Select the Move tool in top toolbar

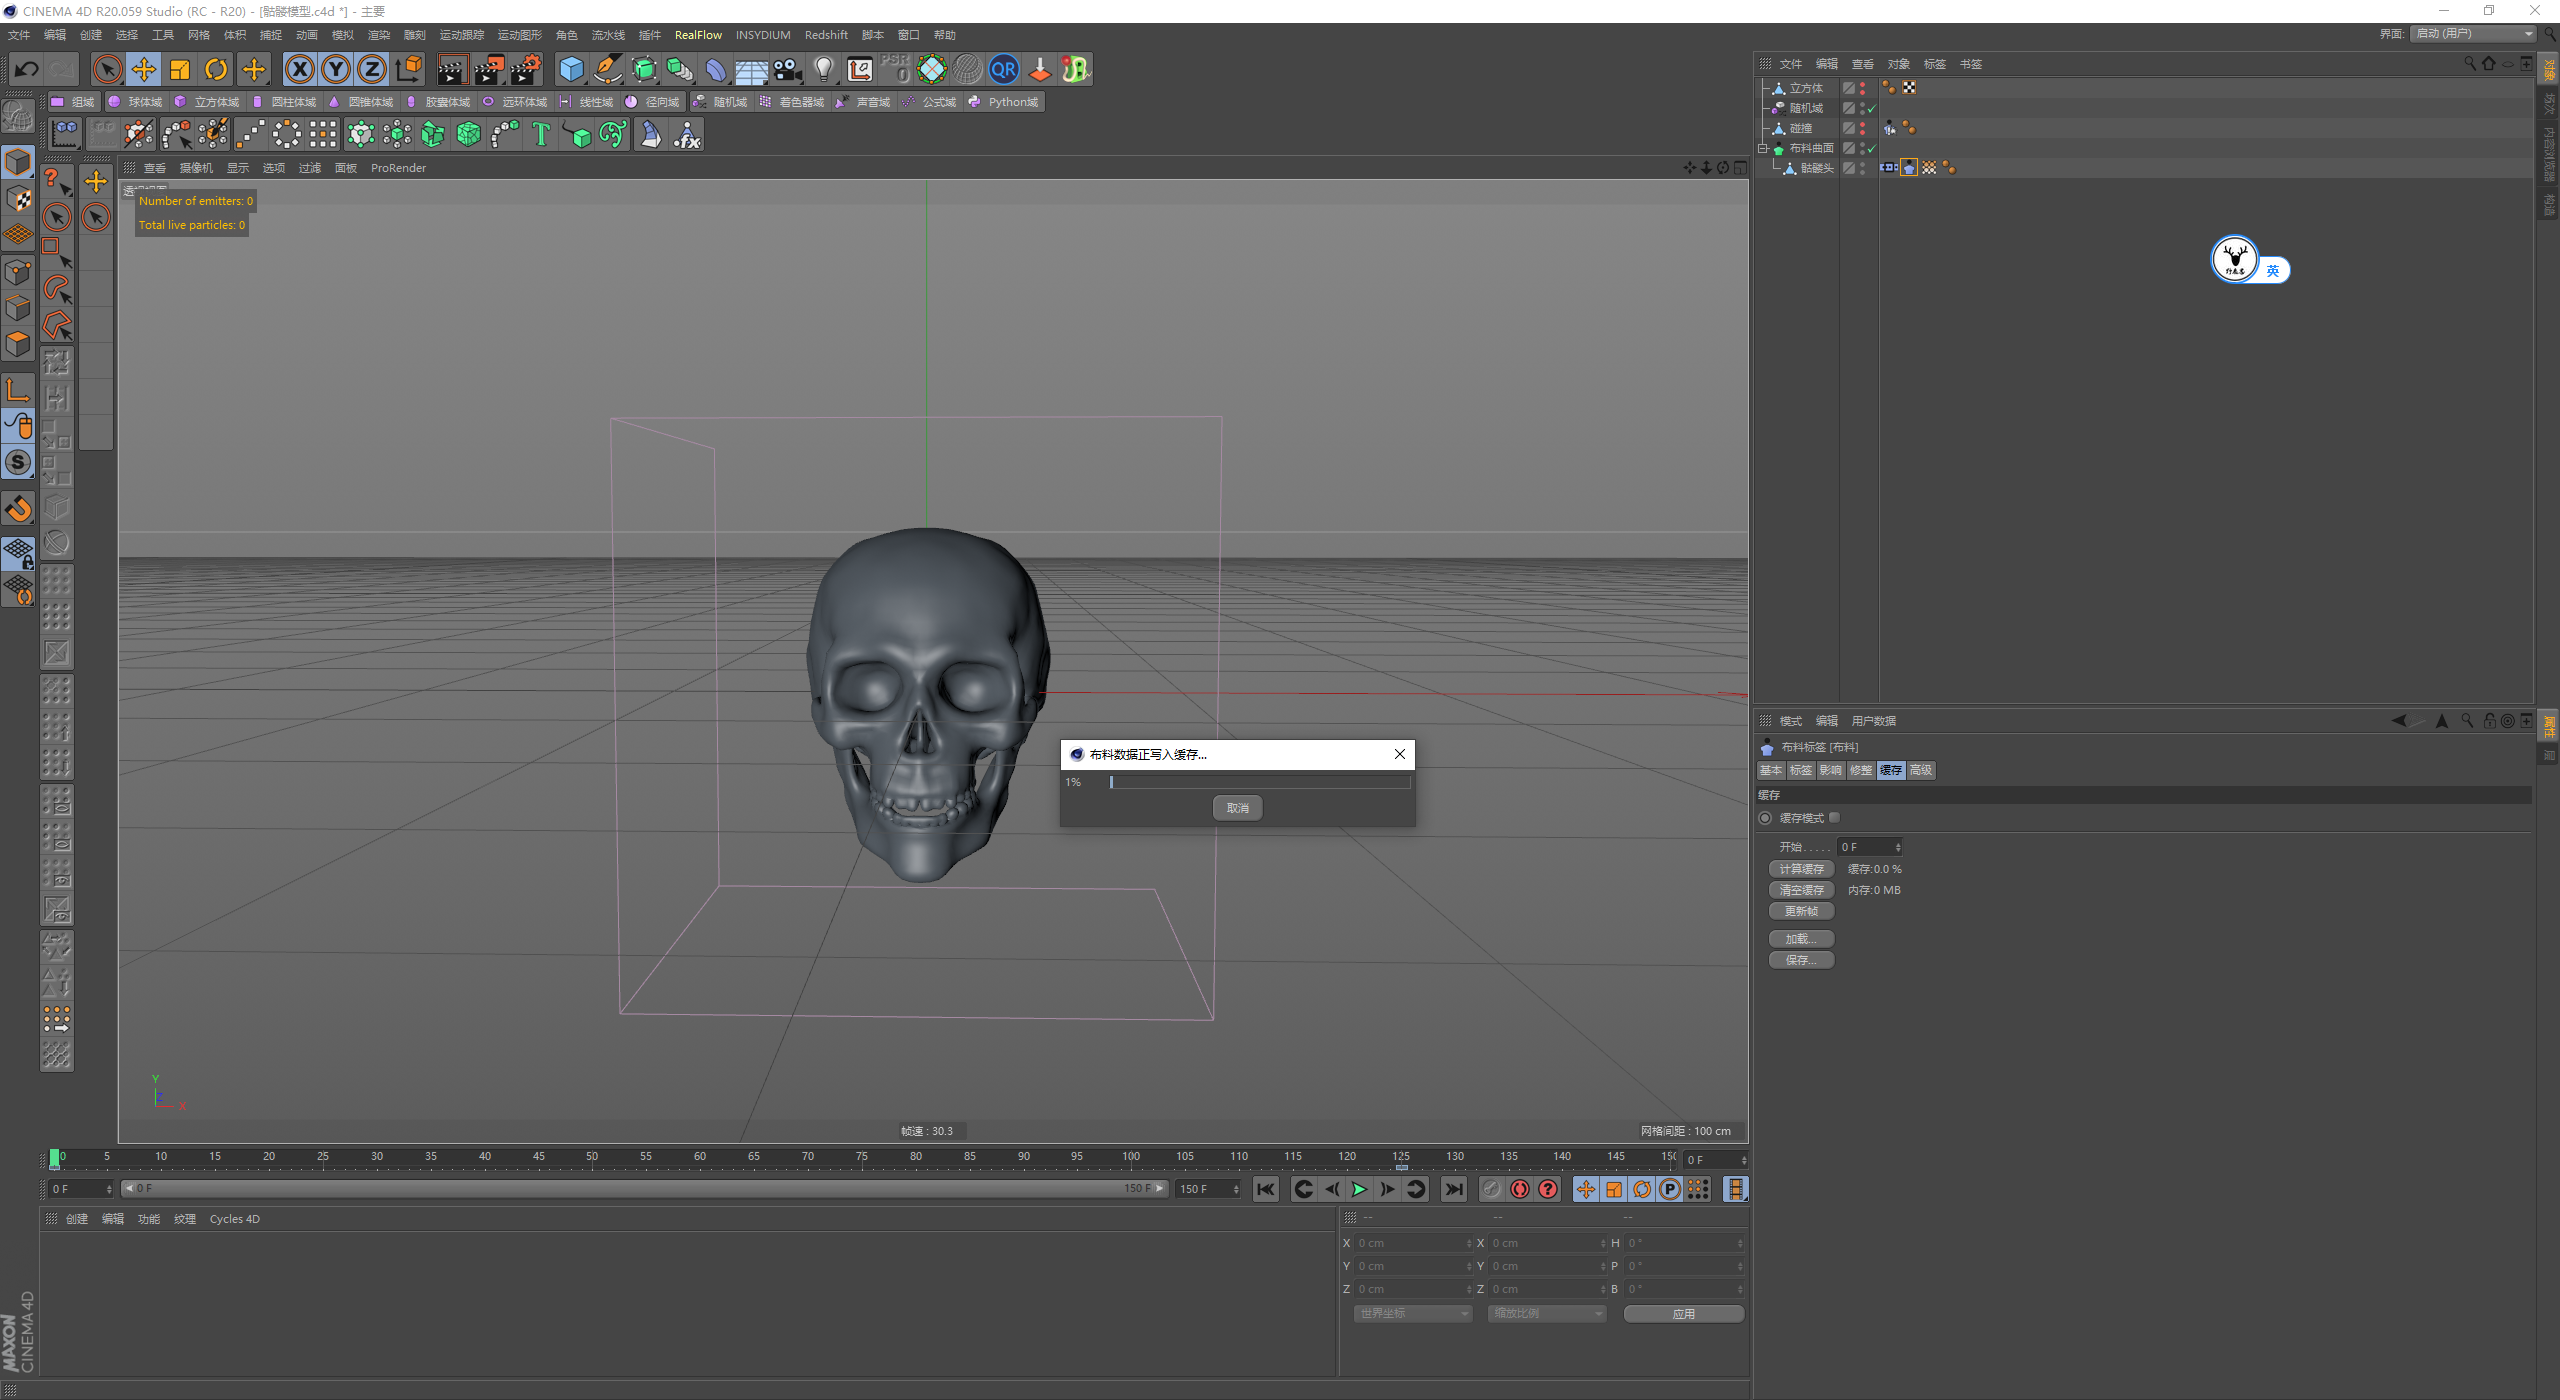click(144, 69)
